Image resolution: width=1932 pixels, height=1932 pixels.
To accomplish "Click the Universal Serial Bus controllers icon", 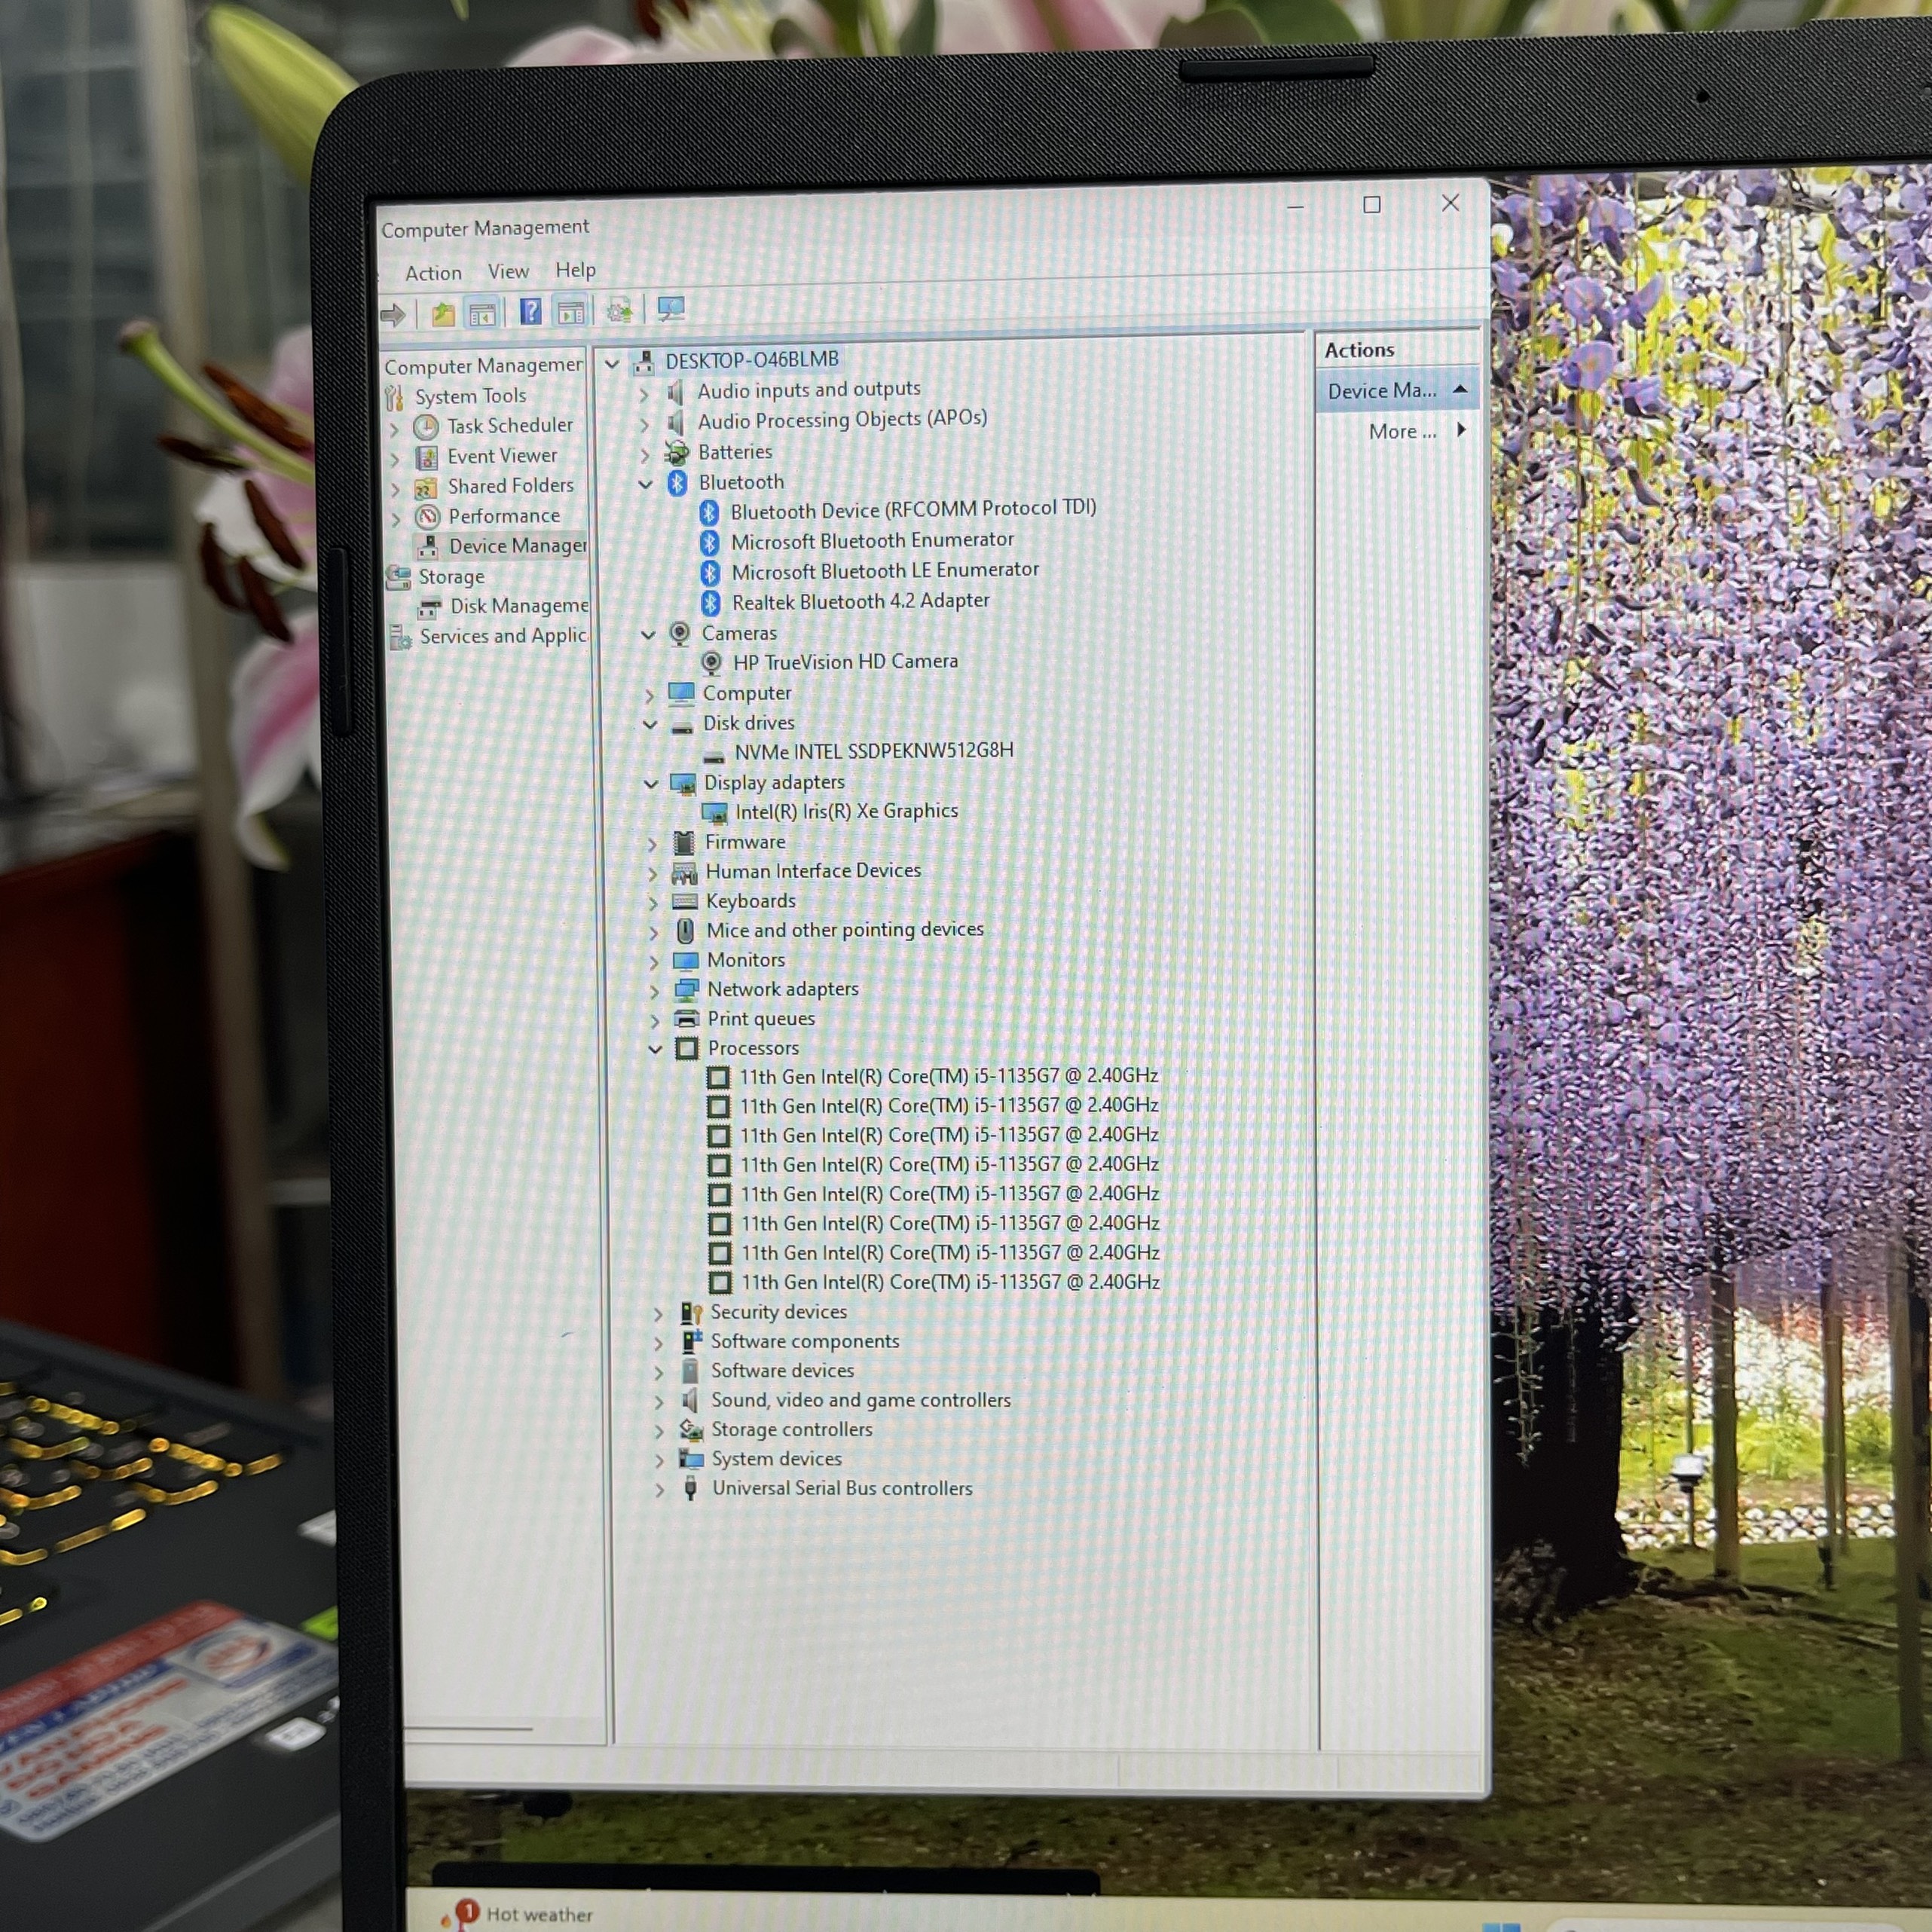I will (690, 1490).
